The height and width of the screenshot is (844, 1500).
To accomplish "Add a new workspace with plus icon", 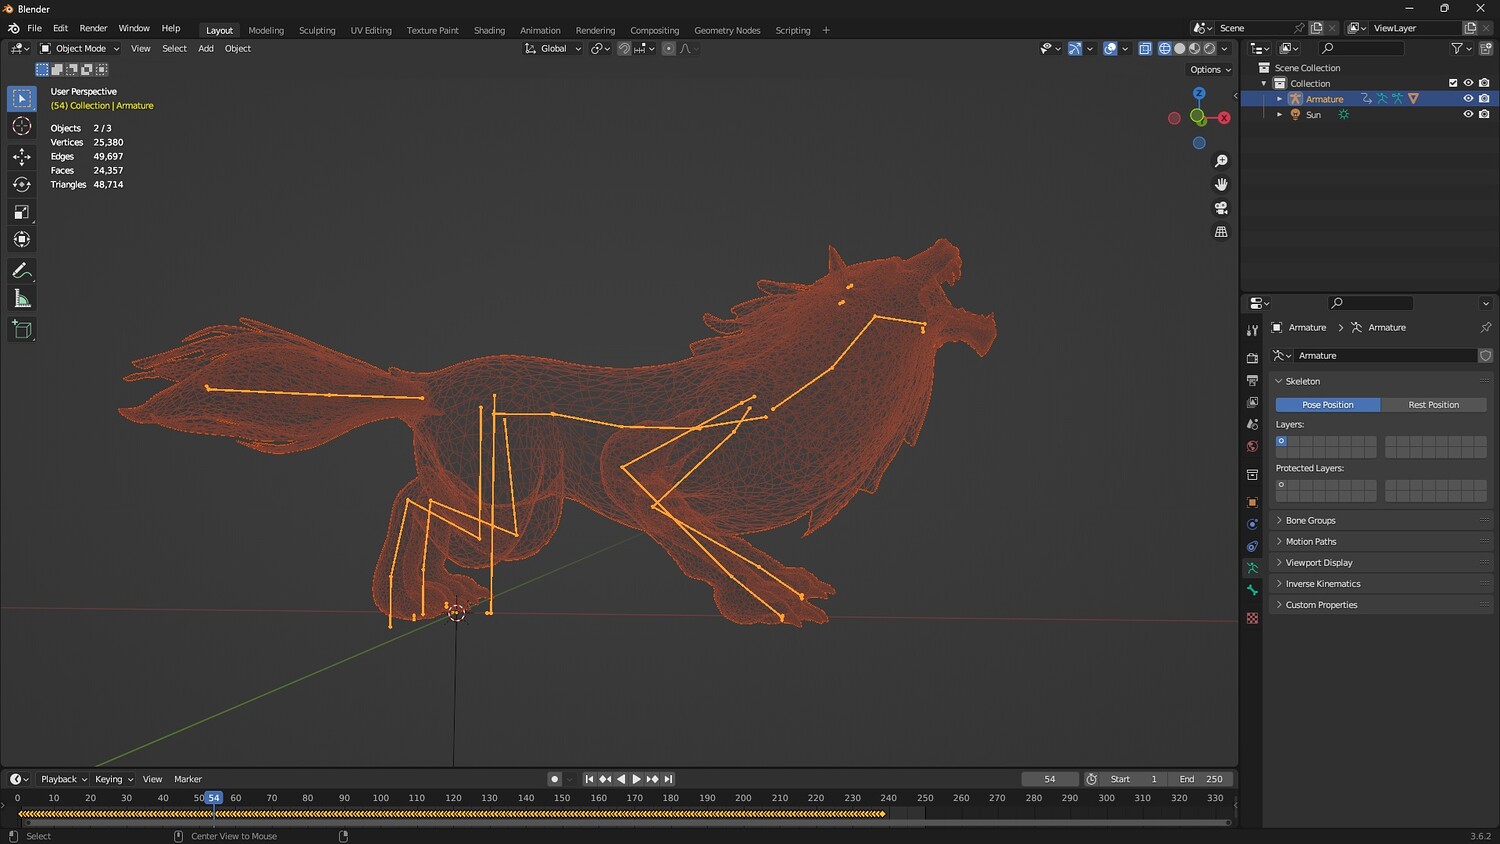I will [826, 30].
